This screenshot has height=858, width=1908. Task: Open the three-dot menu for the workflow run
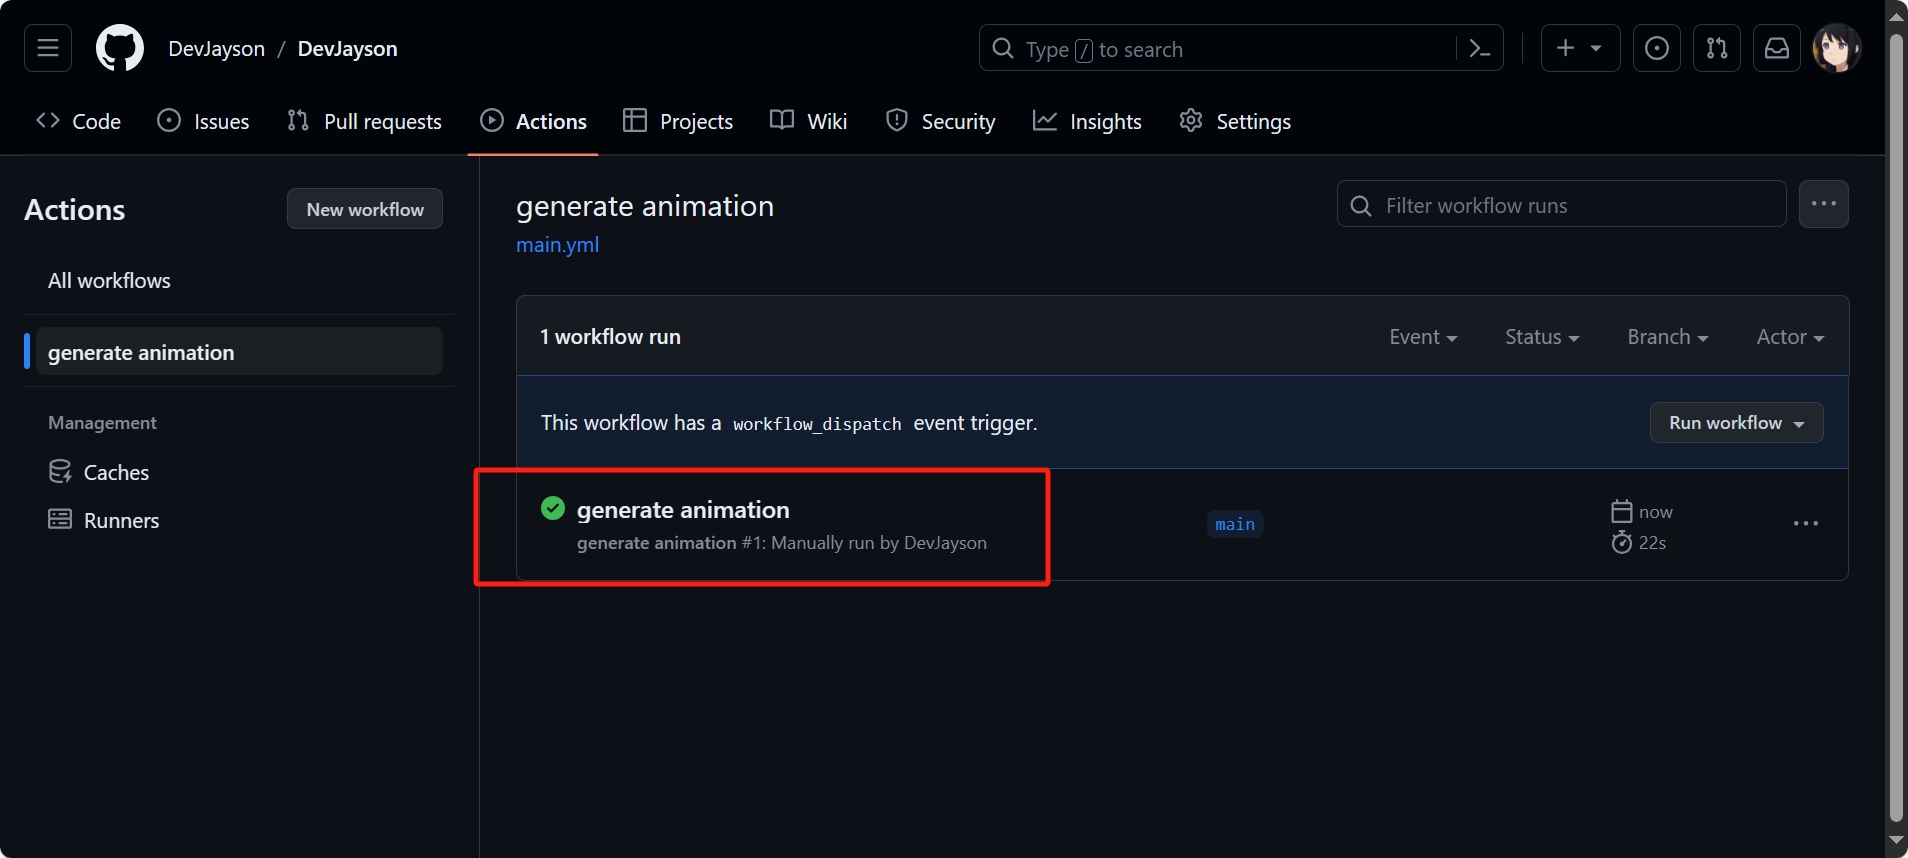(x=1806, y=524)
